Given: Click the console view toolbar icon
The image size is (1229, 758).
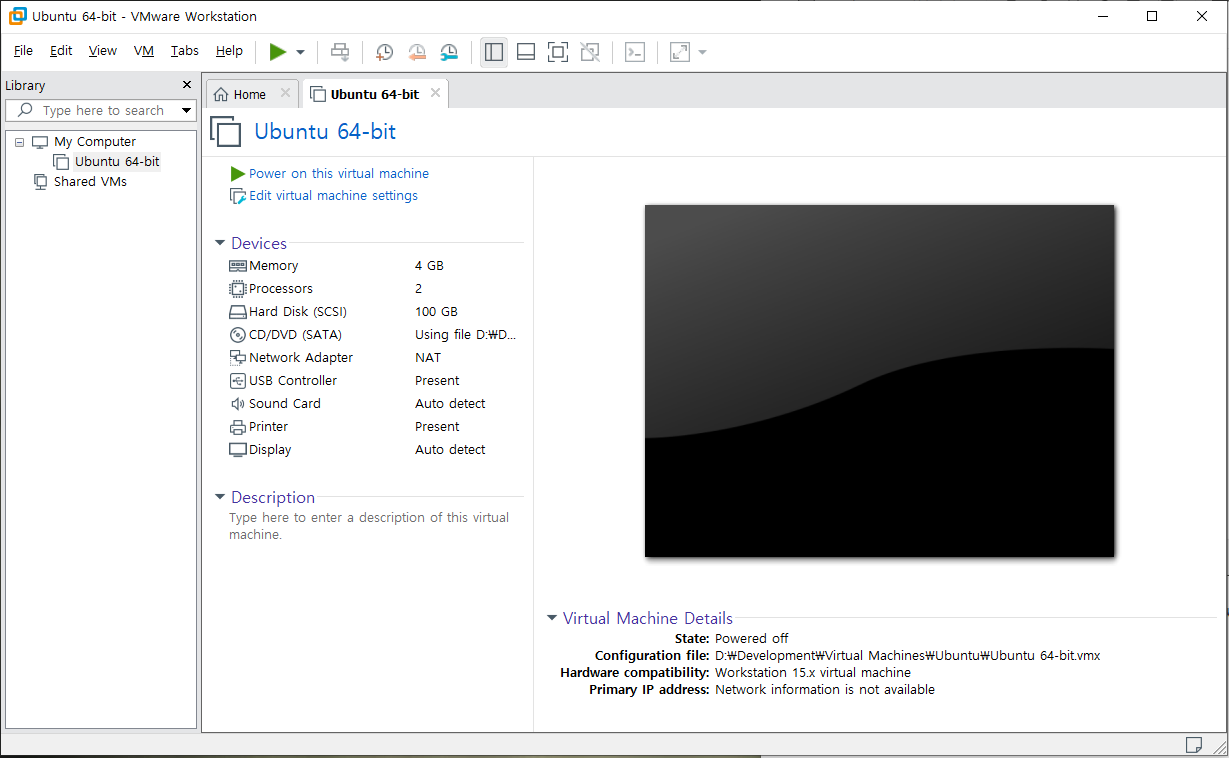Looking at the screenshot, I should 635,52.
